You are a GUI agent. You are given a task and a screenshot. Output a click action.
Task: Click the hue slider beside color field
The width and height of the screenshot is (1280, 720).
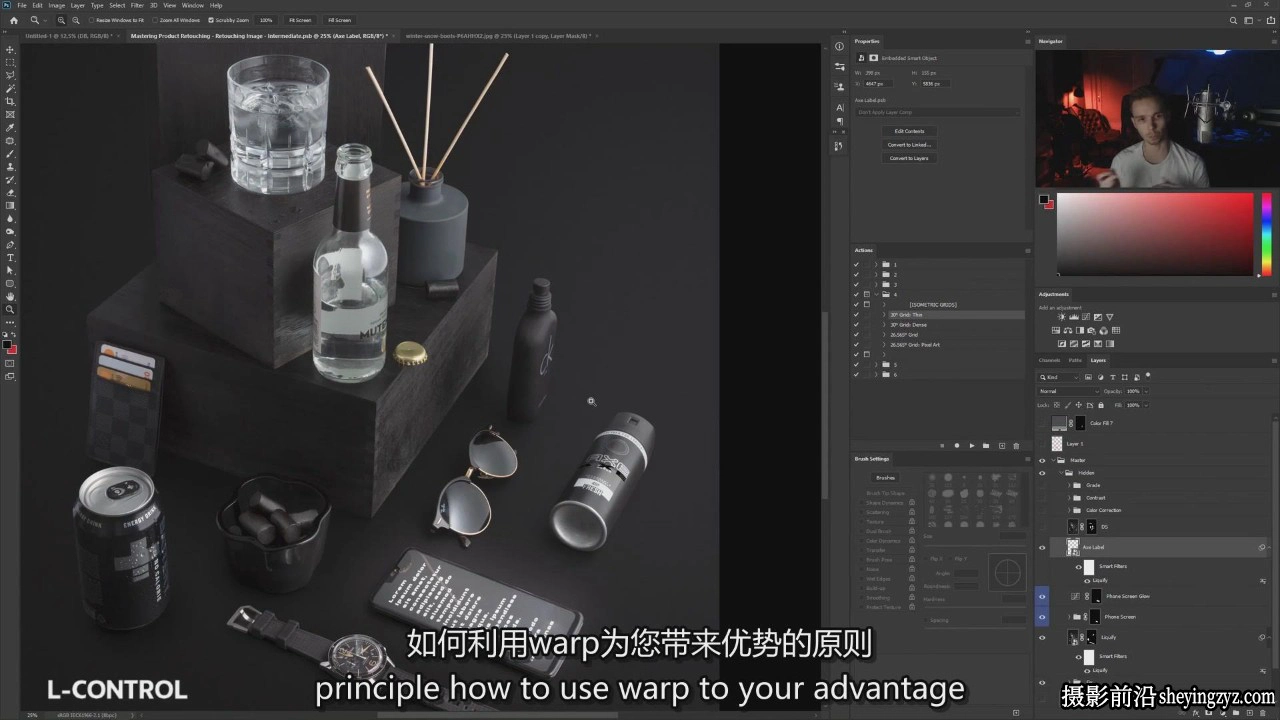click(1266, 234)
